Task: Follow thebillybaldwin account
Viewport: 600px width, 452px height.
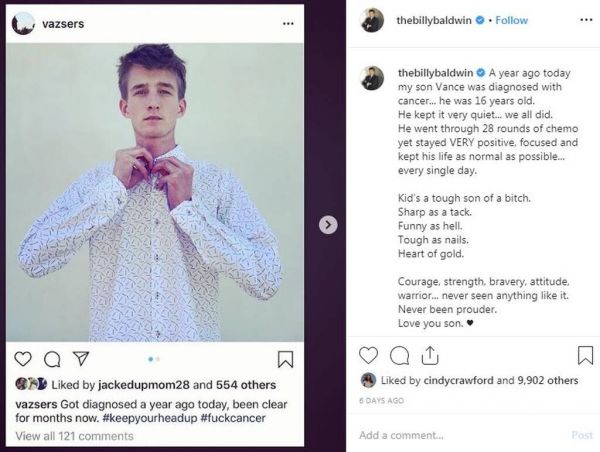Action: pos(512,20)
